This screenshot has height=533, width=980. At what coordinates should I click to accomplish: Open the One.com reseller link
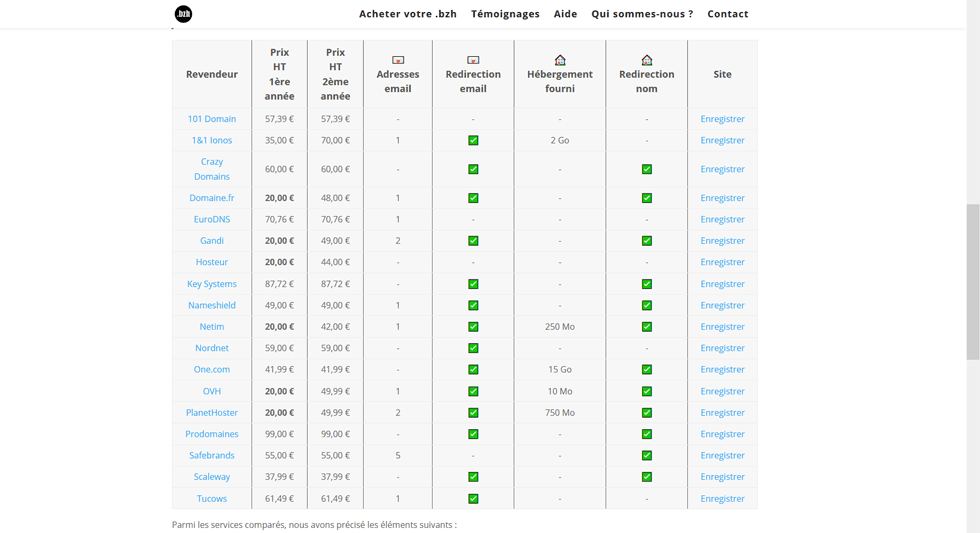(x=212, y=369)
